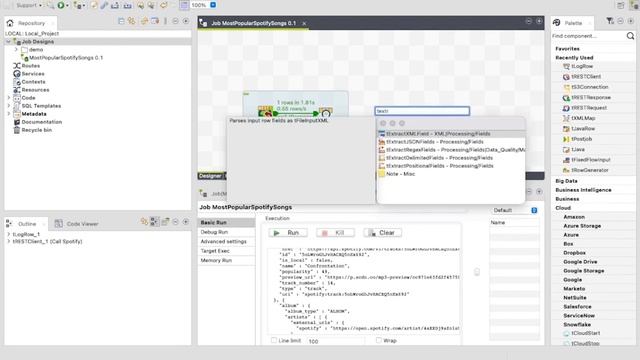This screenshot has height=360, width=640.
Task: Click the green Run job toolbar icon
Action: pyautogui.click(x=61, y=5)
